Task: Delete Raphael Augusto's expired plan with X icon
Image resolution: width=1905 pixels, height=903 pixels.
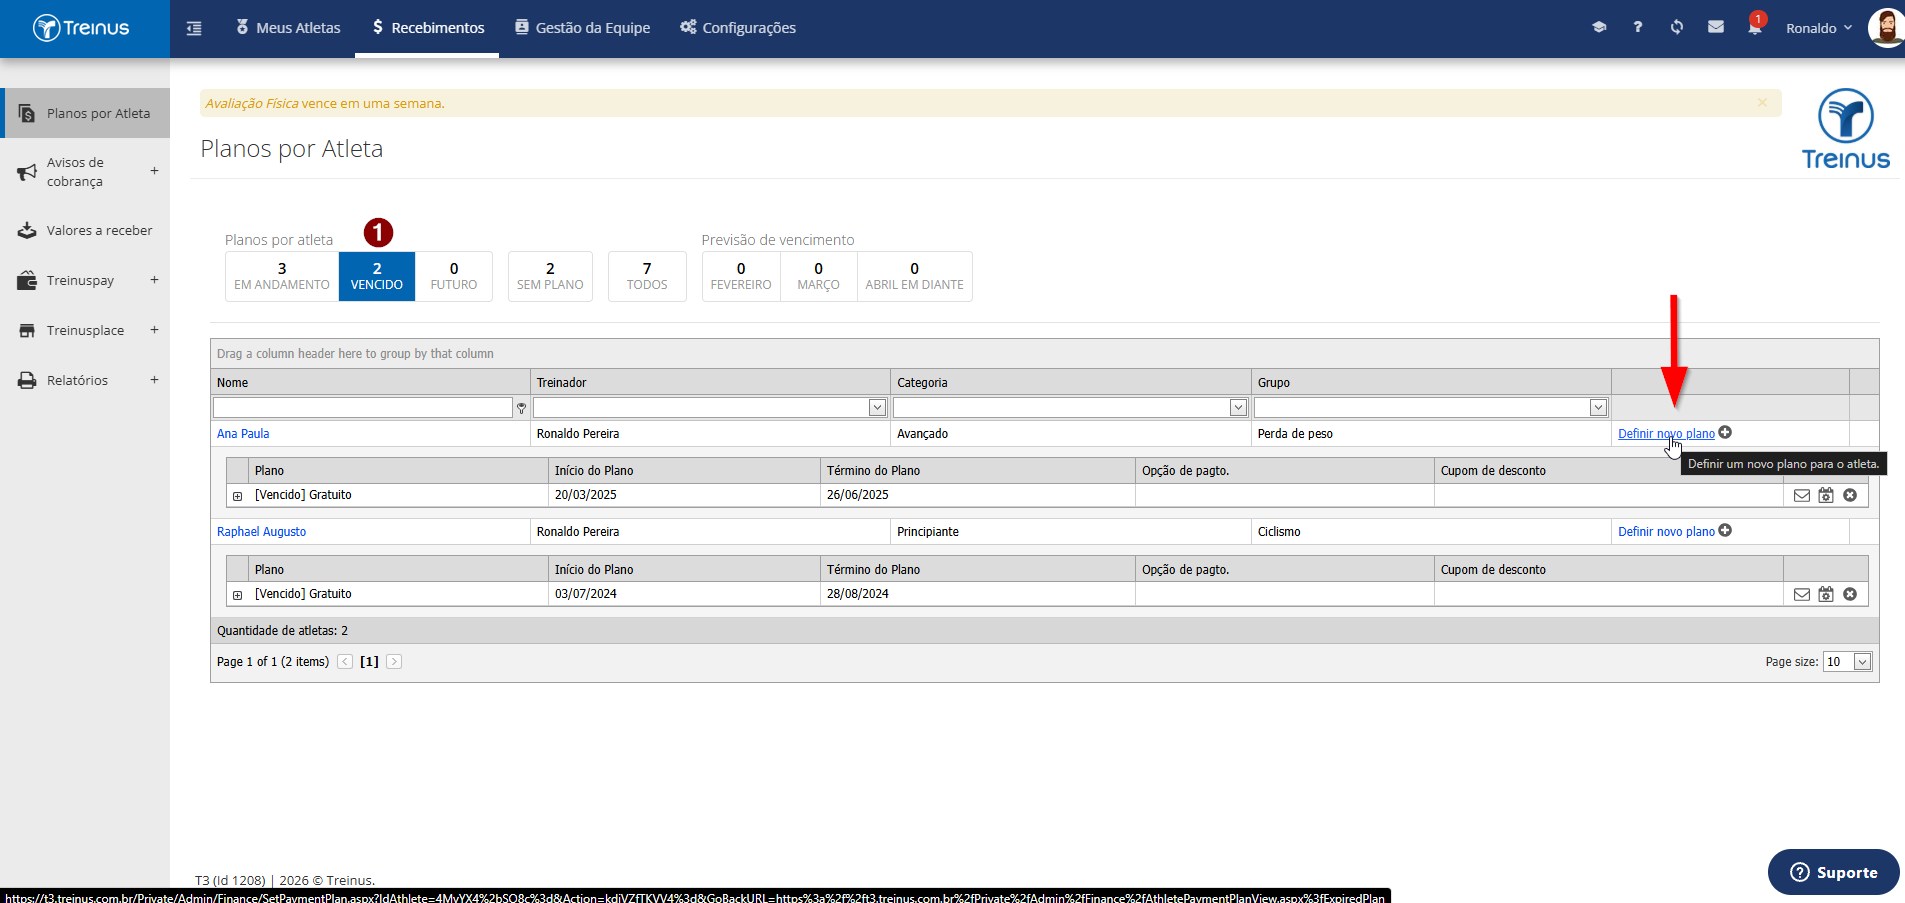Action: pos(1850,594)
